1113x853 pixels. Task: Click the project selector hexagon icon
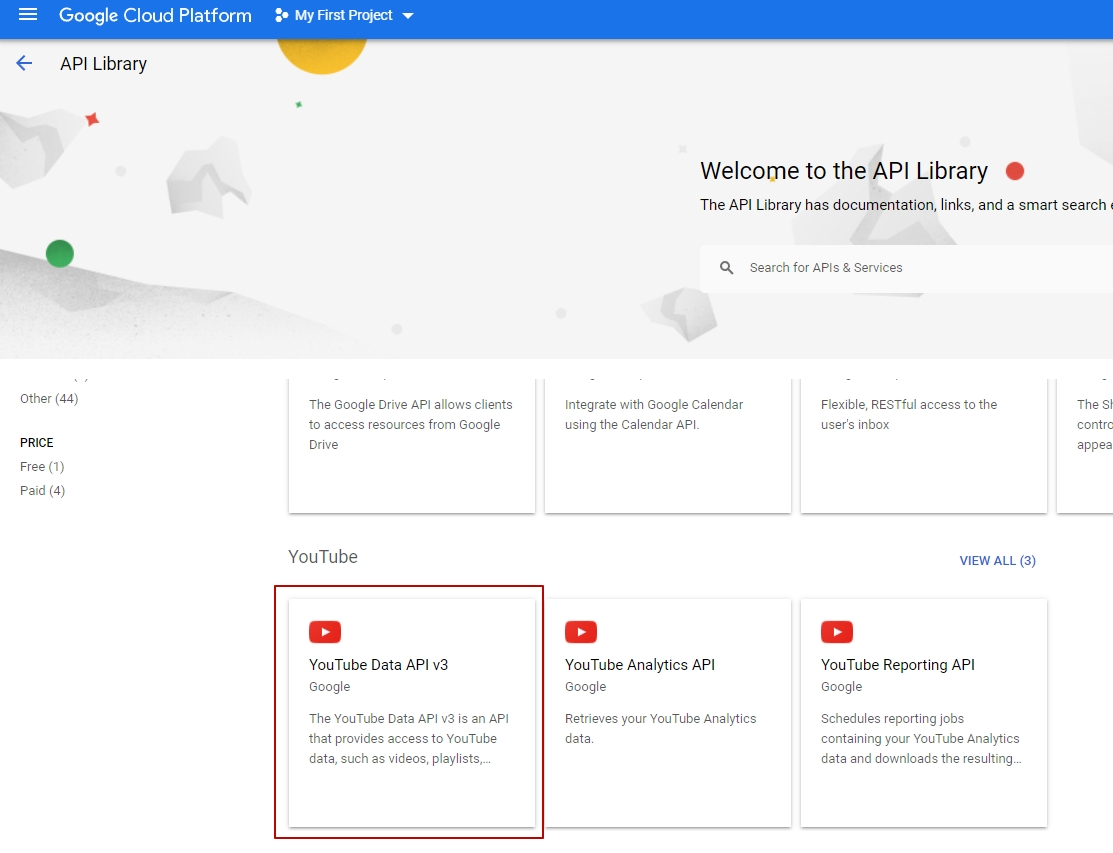[x=282, y=15]
